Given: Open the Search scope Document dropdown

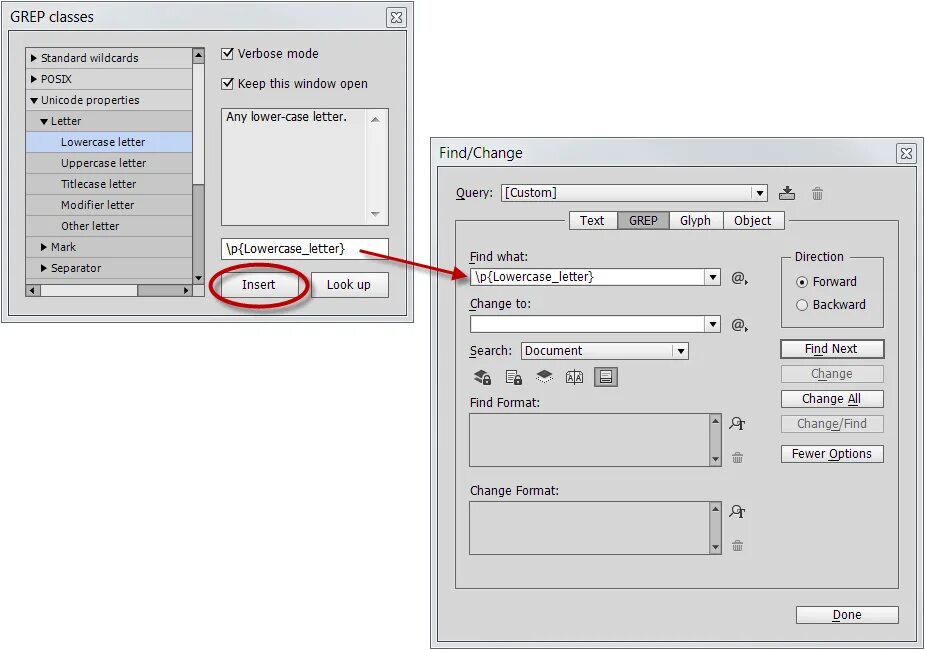Looking at the screenshot, I should point(681,351).
